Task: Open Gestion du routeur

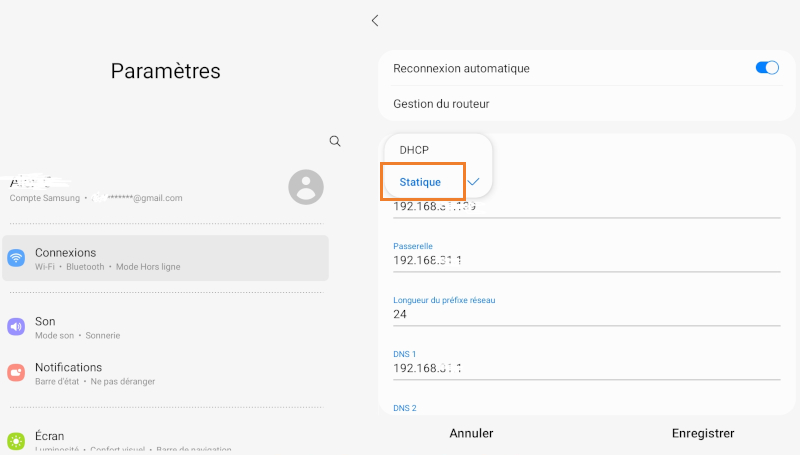Action: [x=441, y=103]
